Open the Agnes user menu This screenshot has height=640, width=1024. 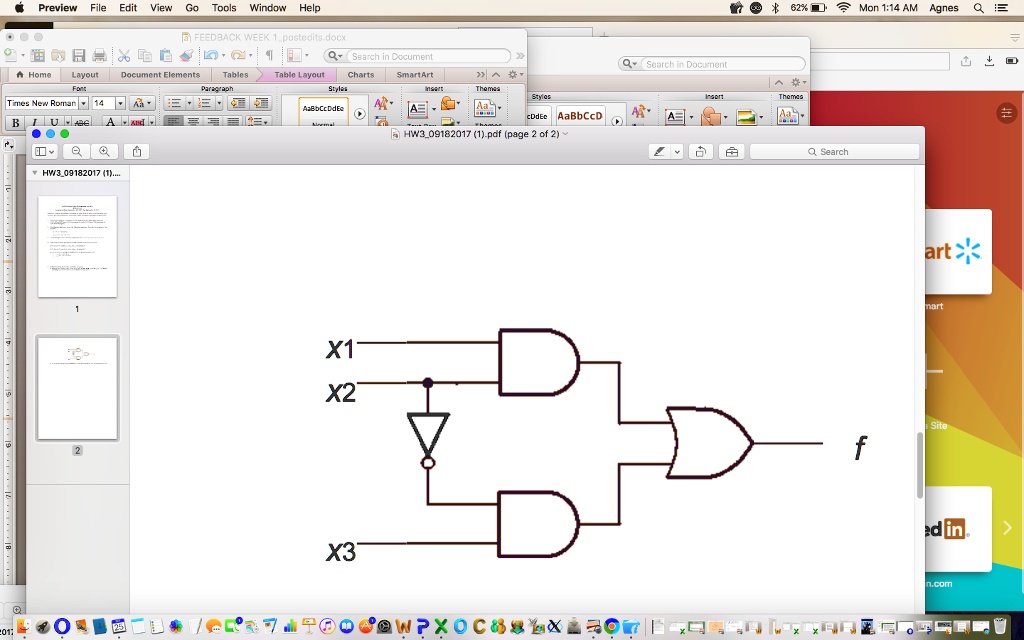(x=944, y=8)
